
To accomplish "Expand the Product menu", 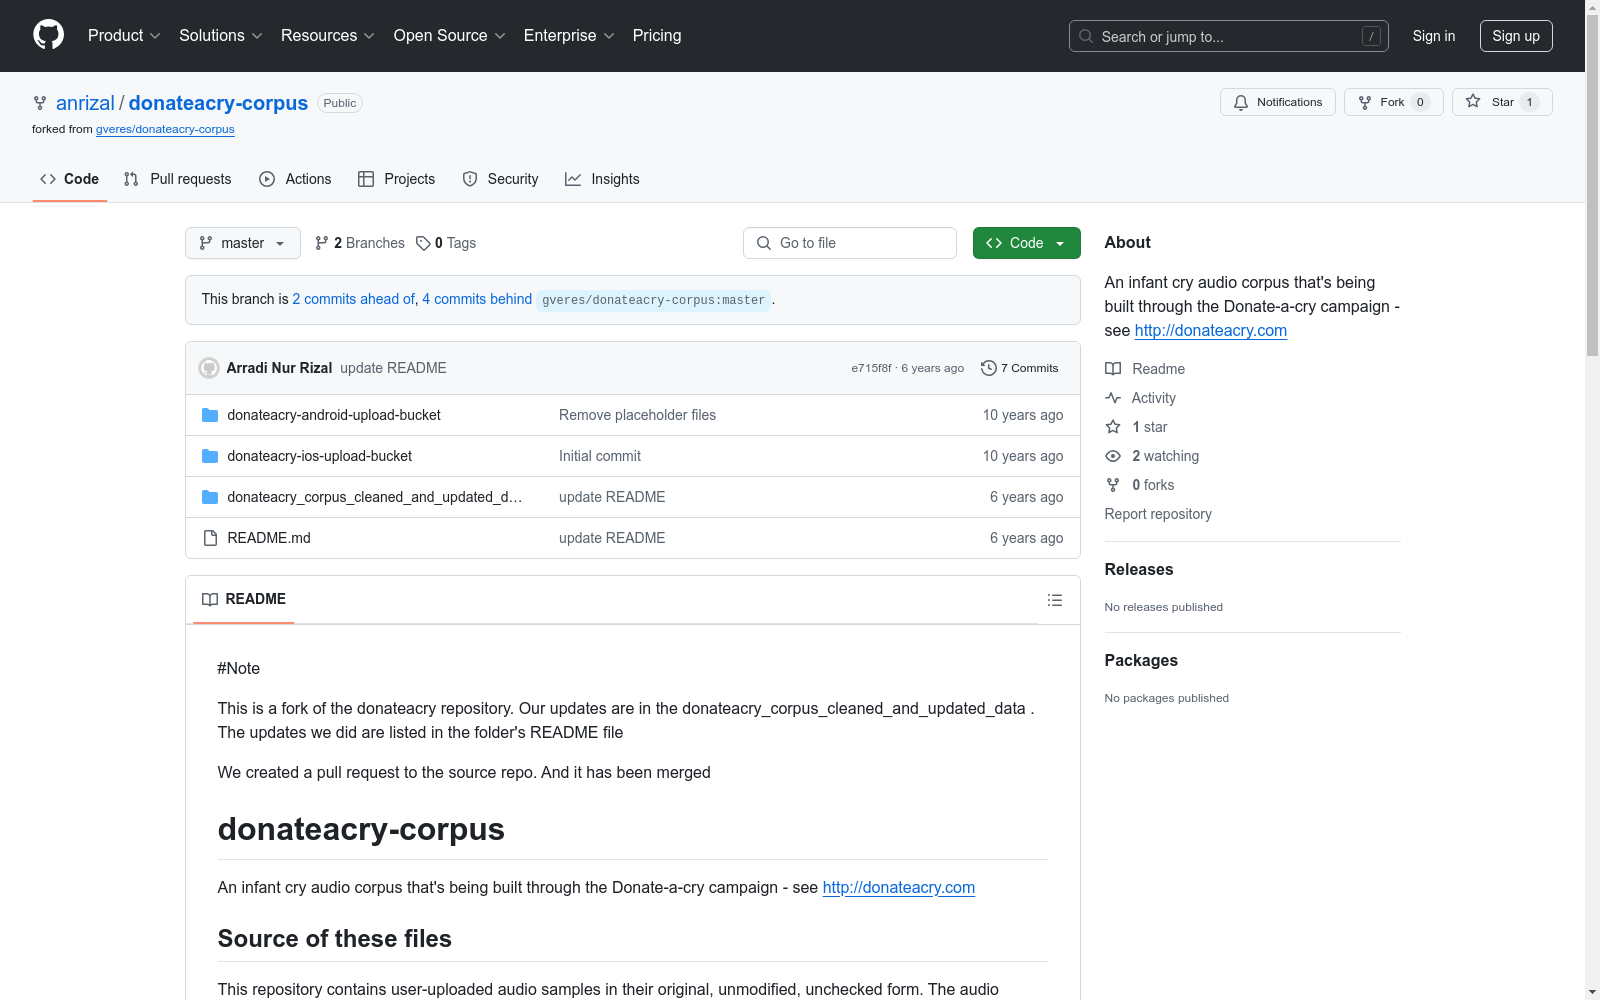I will coord(124,36).
